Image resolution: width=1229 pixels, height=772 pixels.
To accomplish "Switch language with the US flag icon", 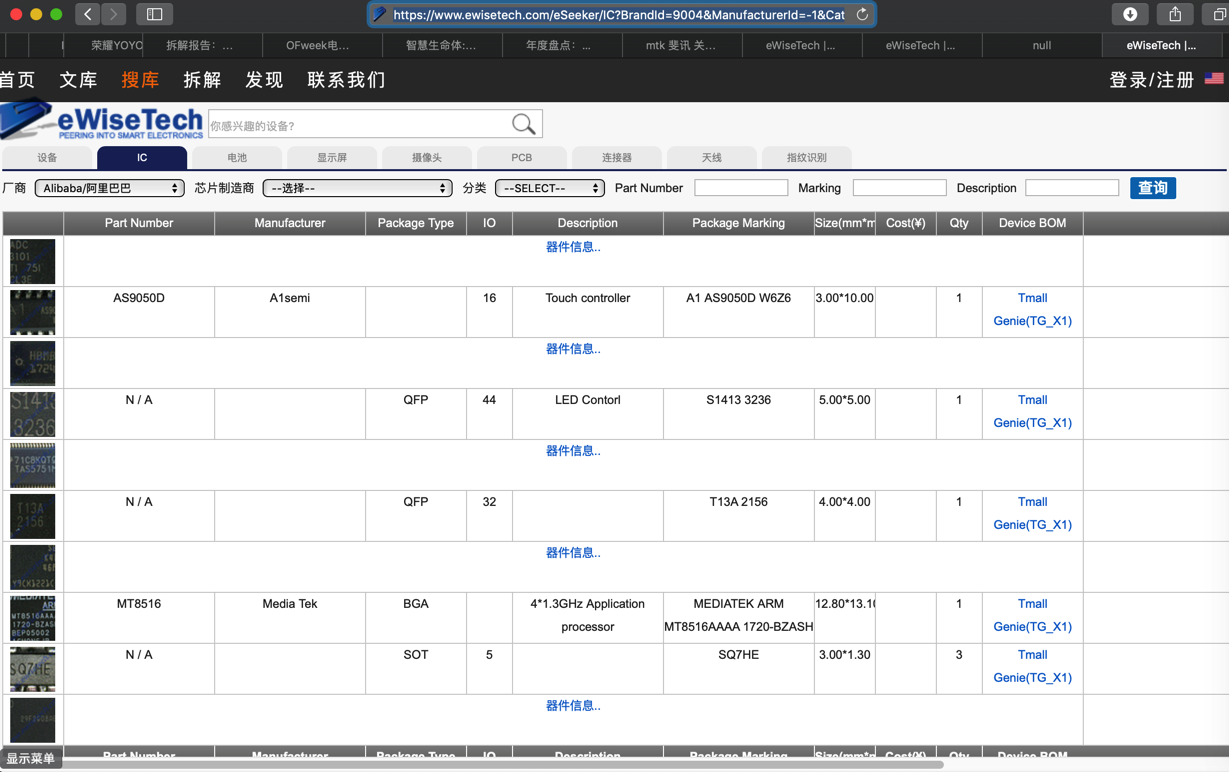I will click(x=1214, y=79).
